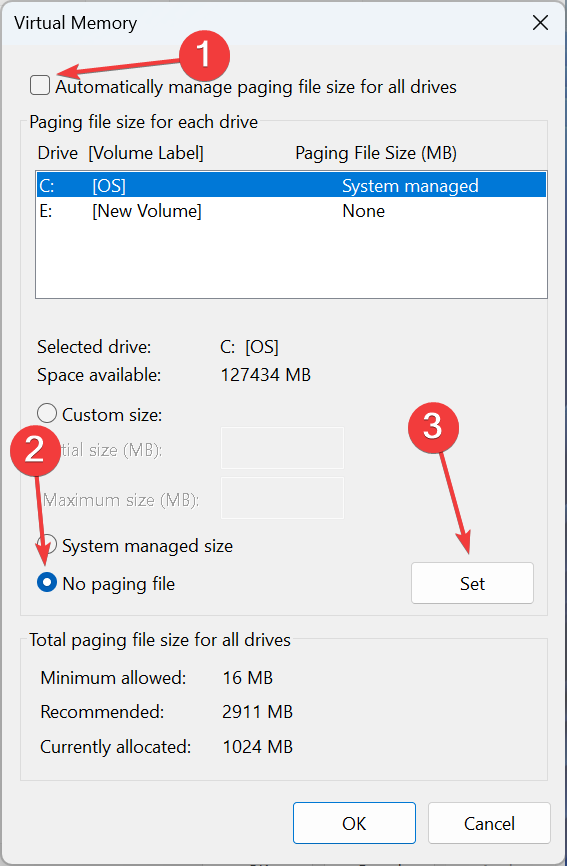Click empty area of drive list
The width and height of the screenshot is (567, 866).
click(291, 261)
